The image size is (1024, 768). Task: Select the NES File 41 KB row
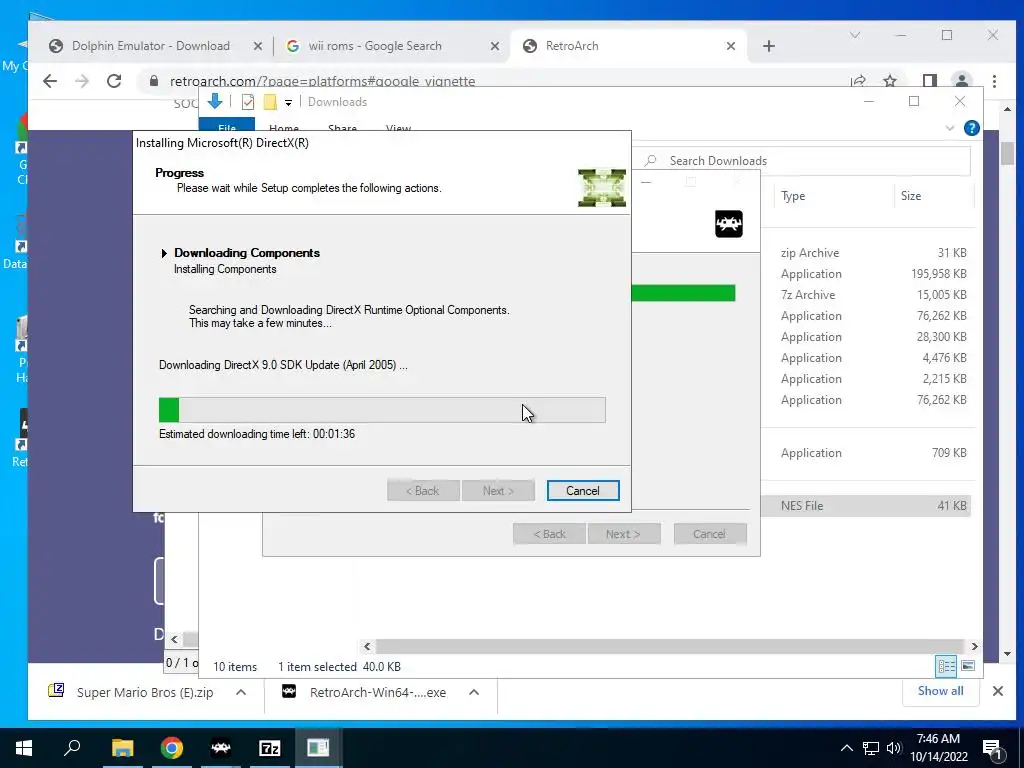point(866,505)
